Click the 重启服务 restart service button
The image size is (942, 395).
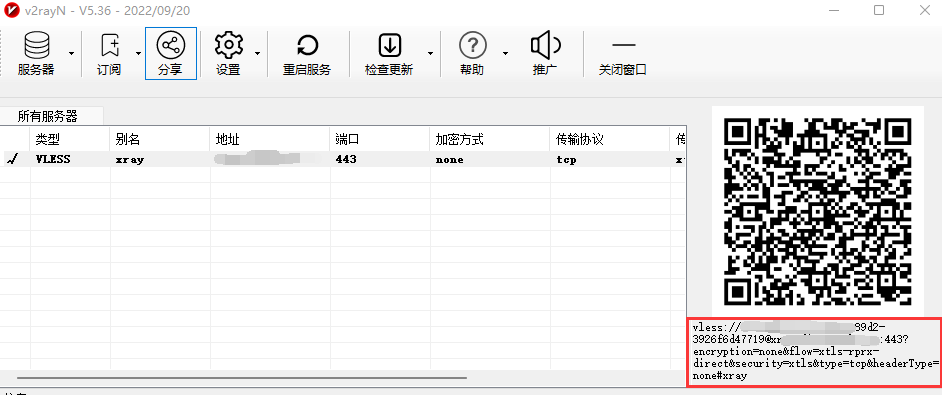click(x=307, y=54)
